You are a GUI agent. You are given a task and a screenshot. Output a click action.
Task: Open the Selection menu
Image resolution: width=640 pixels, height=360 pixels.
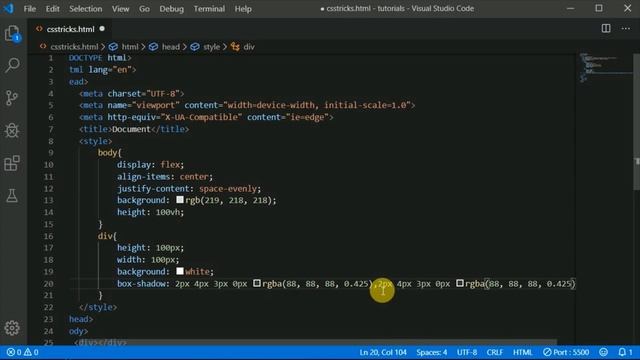86,9
